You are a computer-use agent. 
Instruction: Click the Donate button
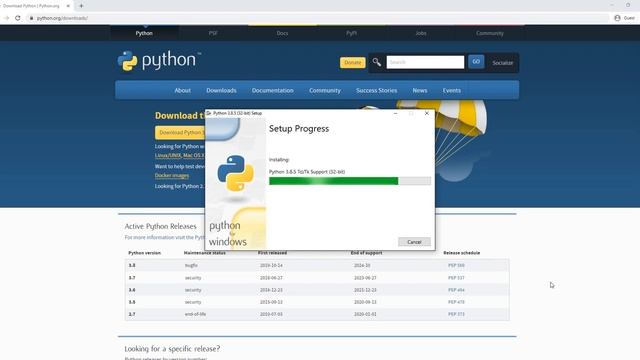point(352,62)
